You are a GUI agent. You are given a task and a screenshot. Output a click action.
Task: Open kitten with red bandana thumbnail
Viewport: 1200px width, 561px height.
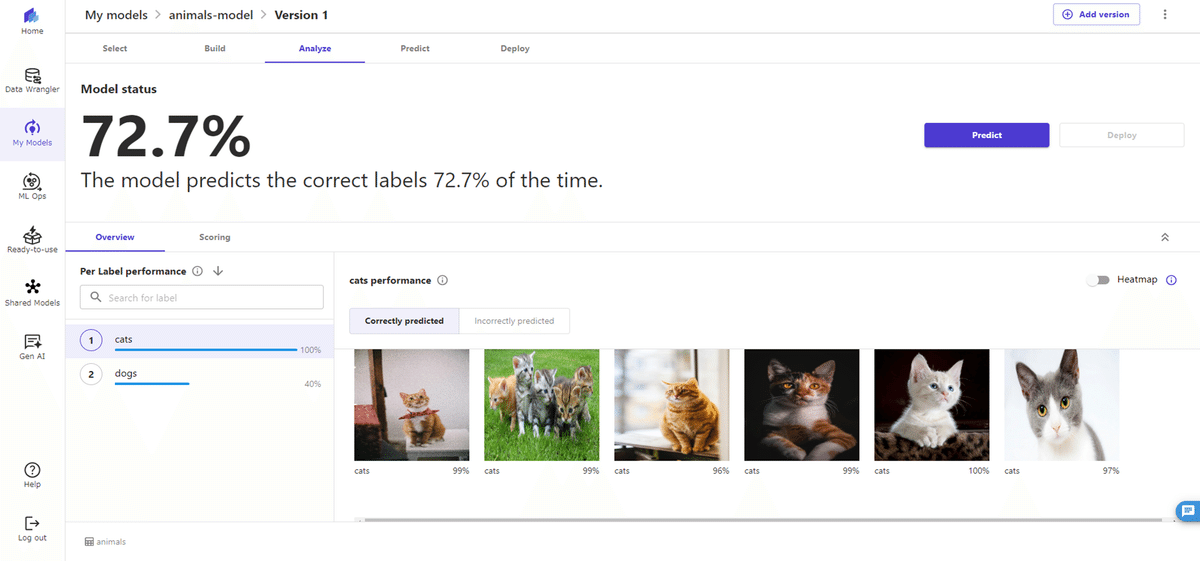pos(412,404)
